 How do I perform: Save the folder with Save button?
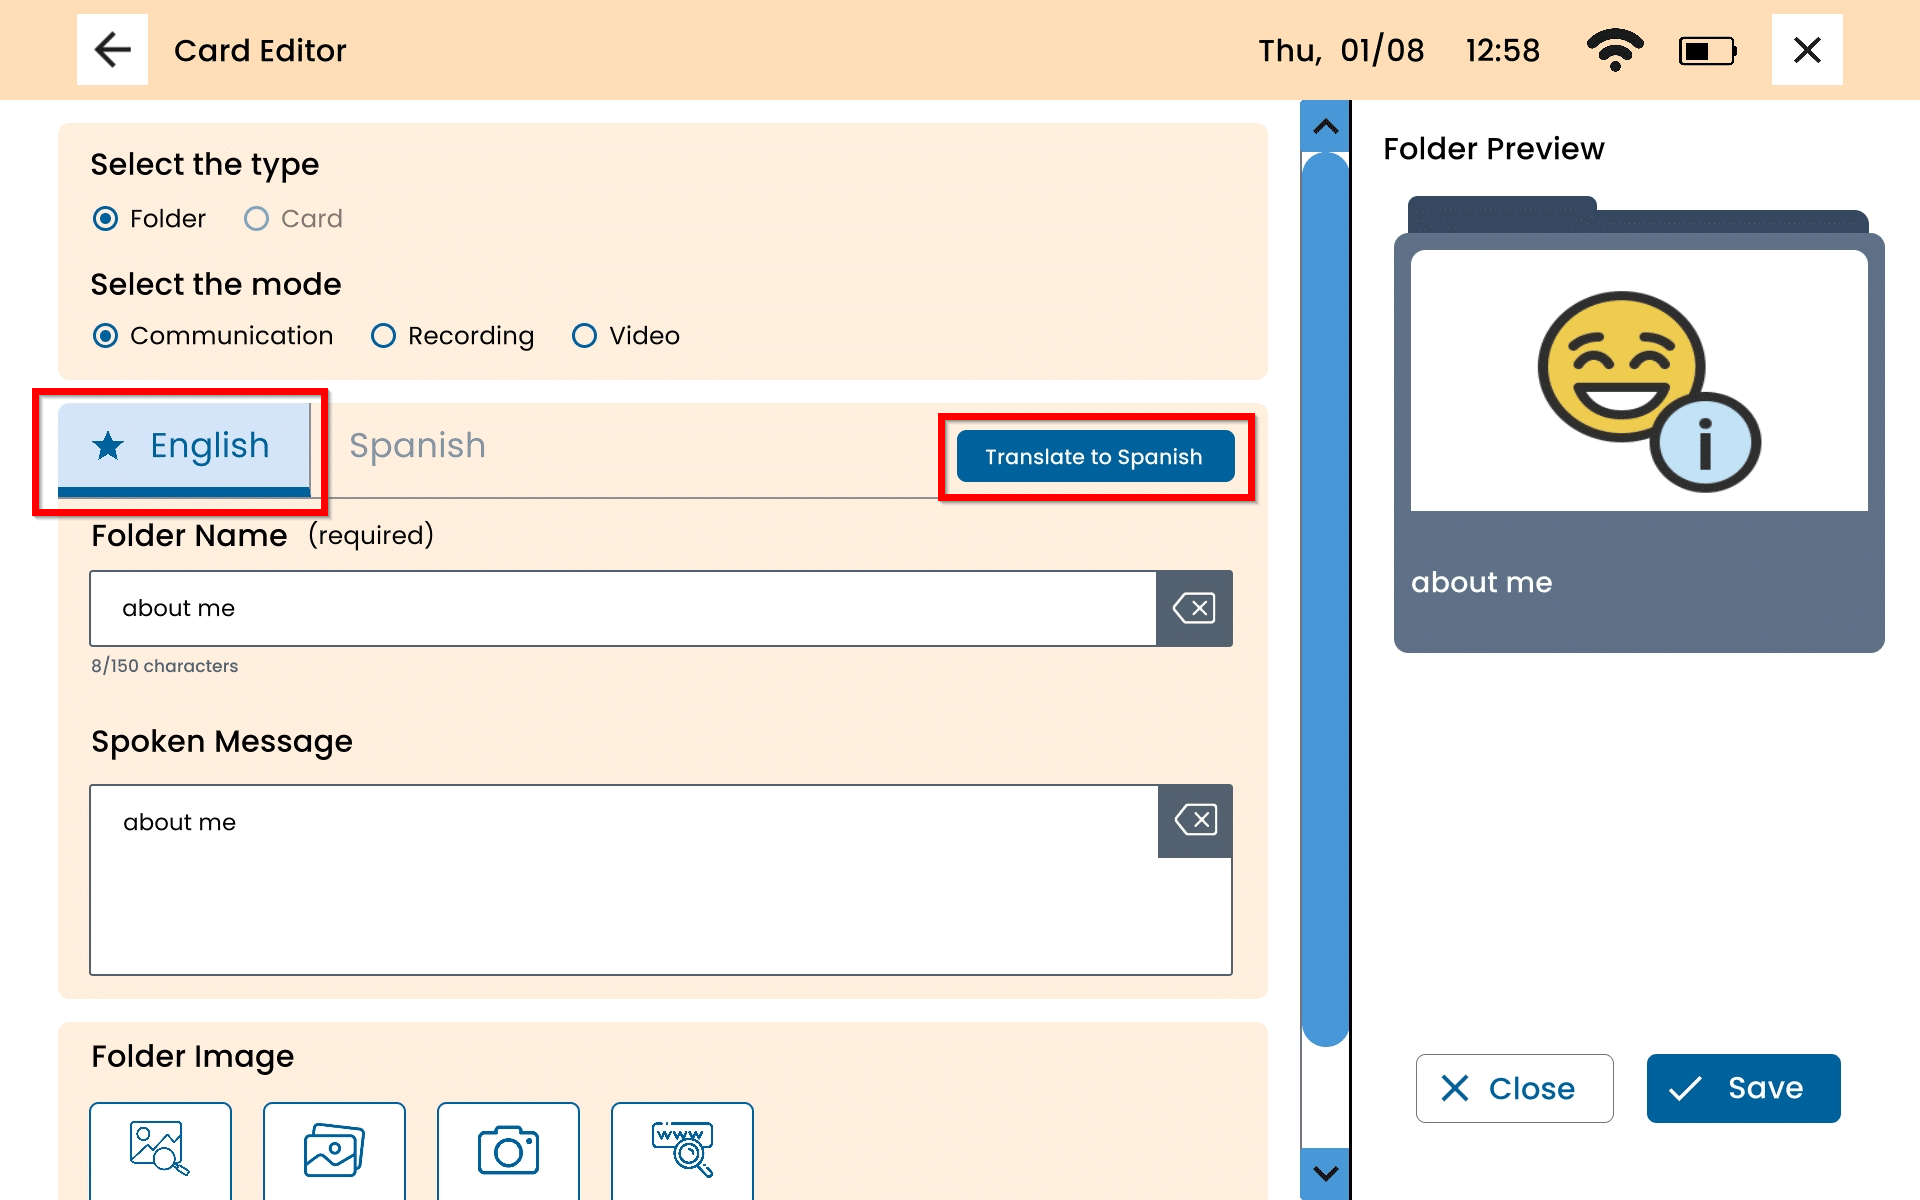pyautogui.click(x=1743, y=1088)
